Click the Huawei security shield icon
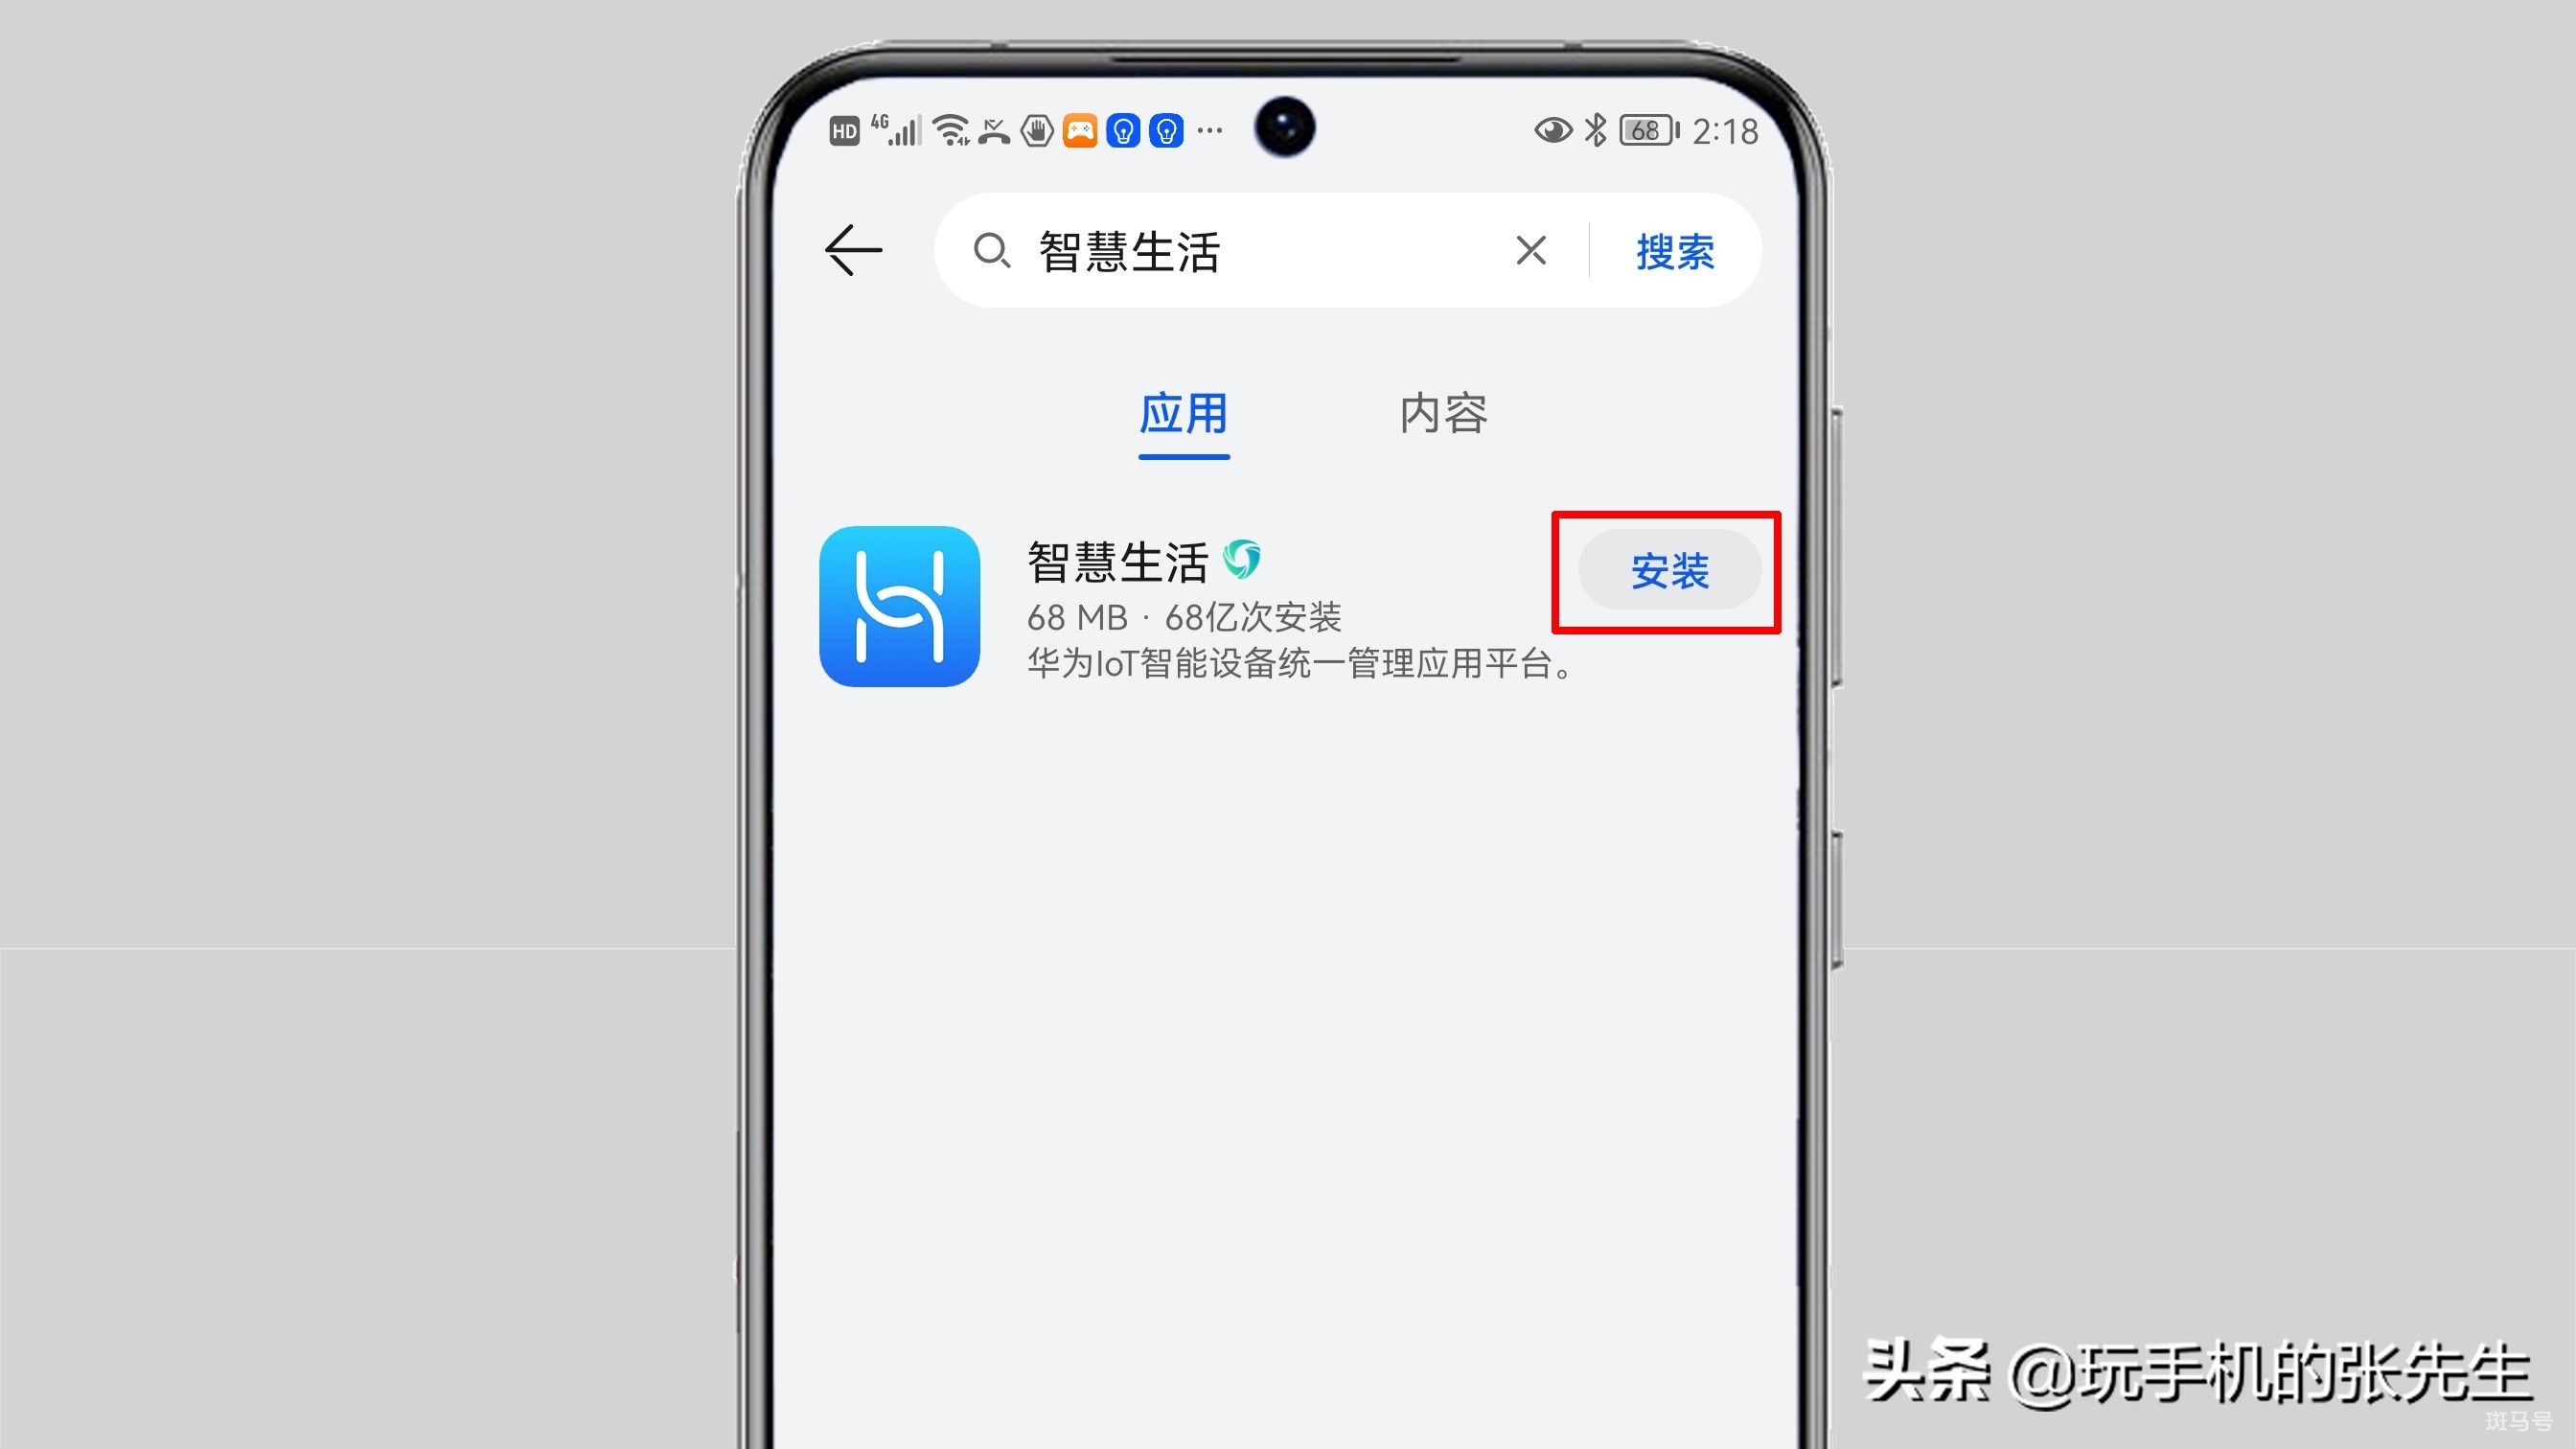Screen dimensions: 2576x1449 [x=1244, y=559]
